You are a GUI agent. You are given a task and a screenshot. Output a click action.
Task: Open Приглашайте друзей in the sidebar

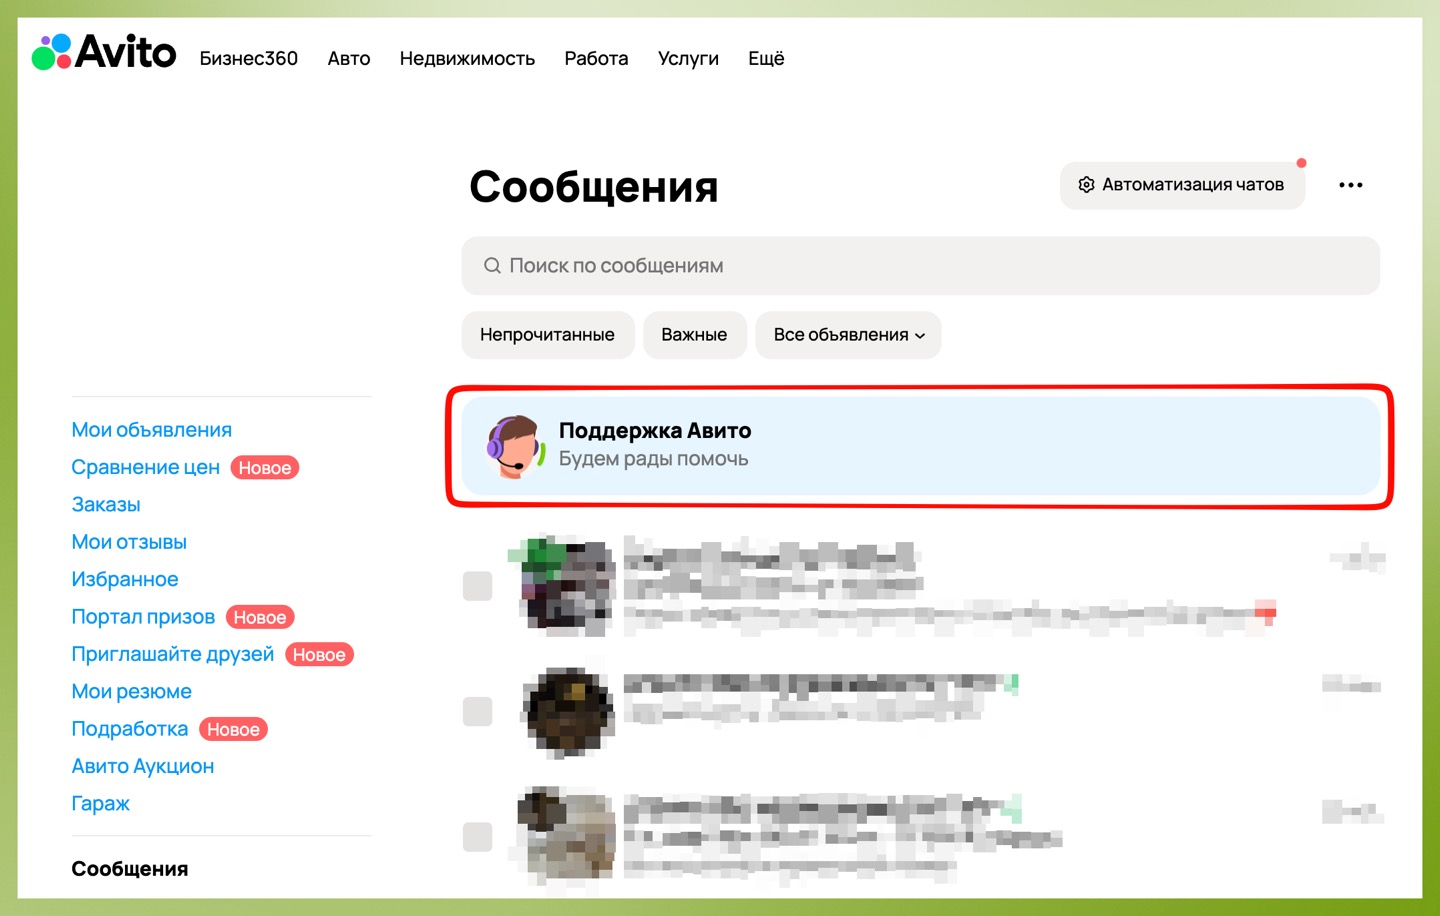coord(172,654)
